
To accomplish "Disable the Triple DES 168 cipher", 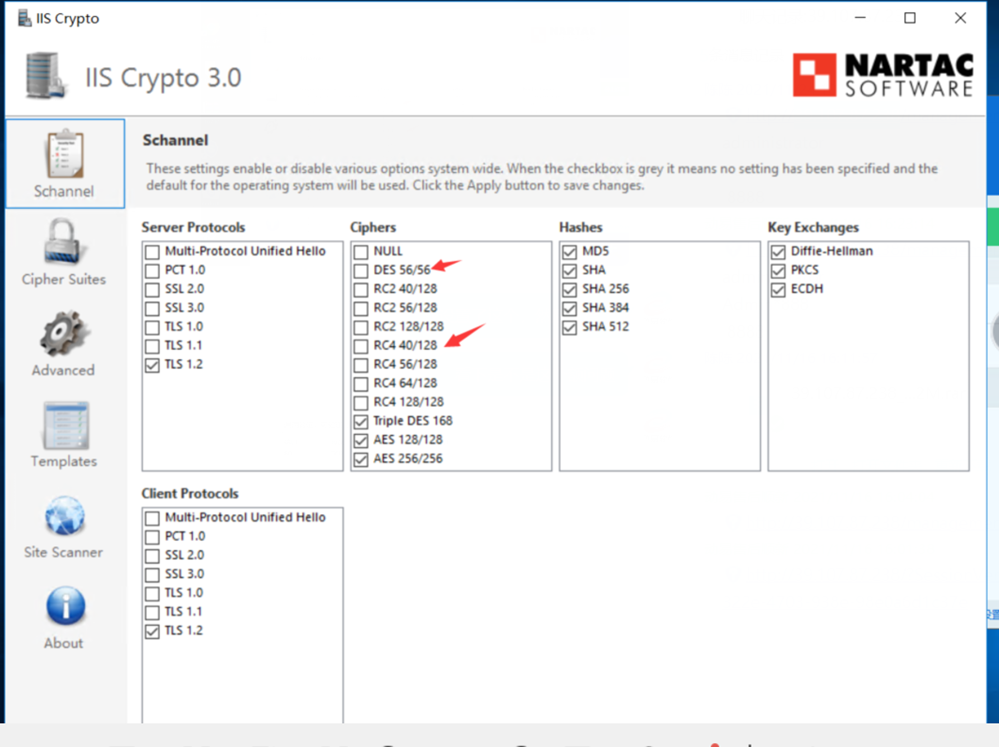I will [361, 421].
